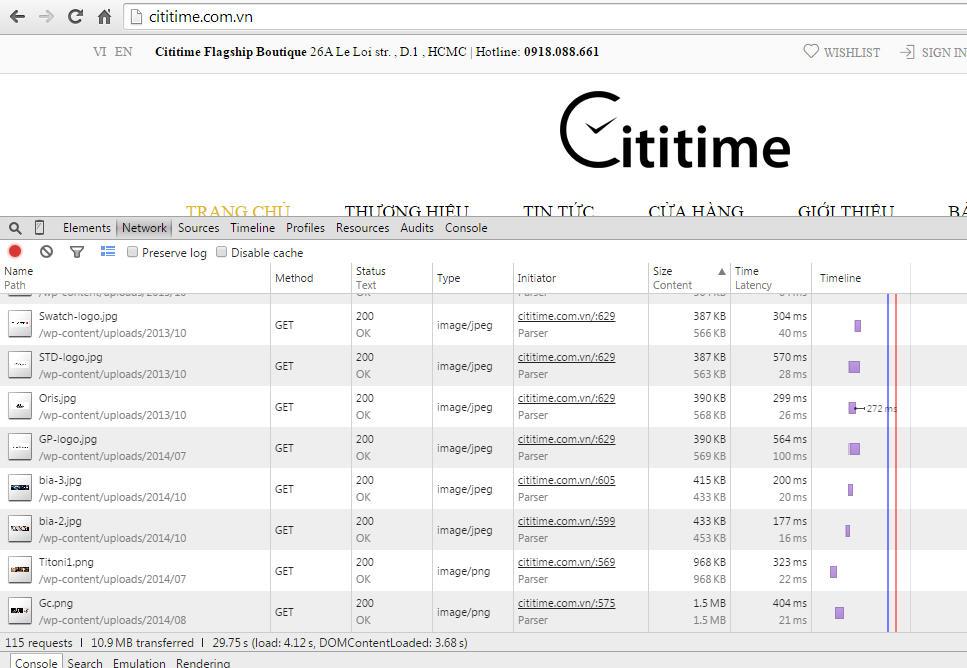Click the Oris.jpg file name

[x=57, y=398]
